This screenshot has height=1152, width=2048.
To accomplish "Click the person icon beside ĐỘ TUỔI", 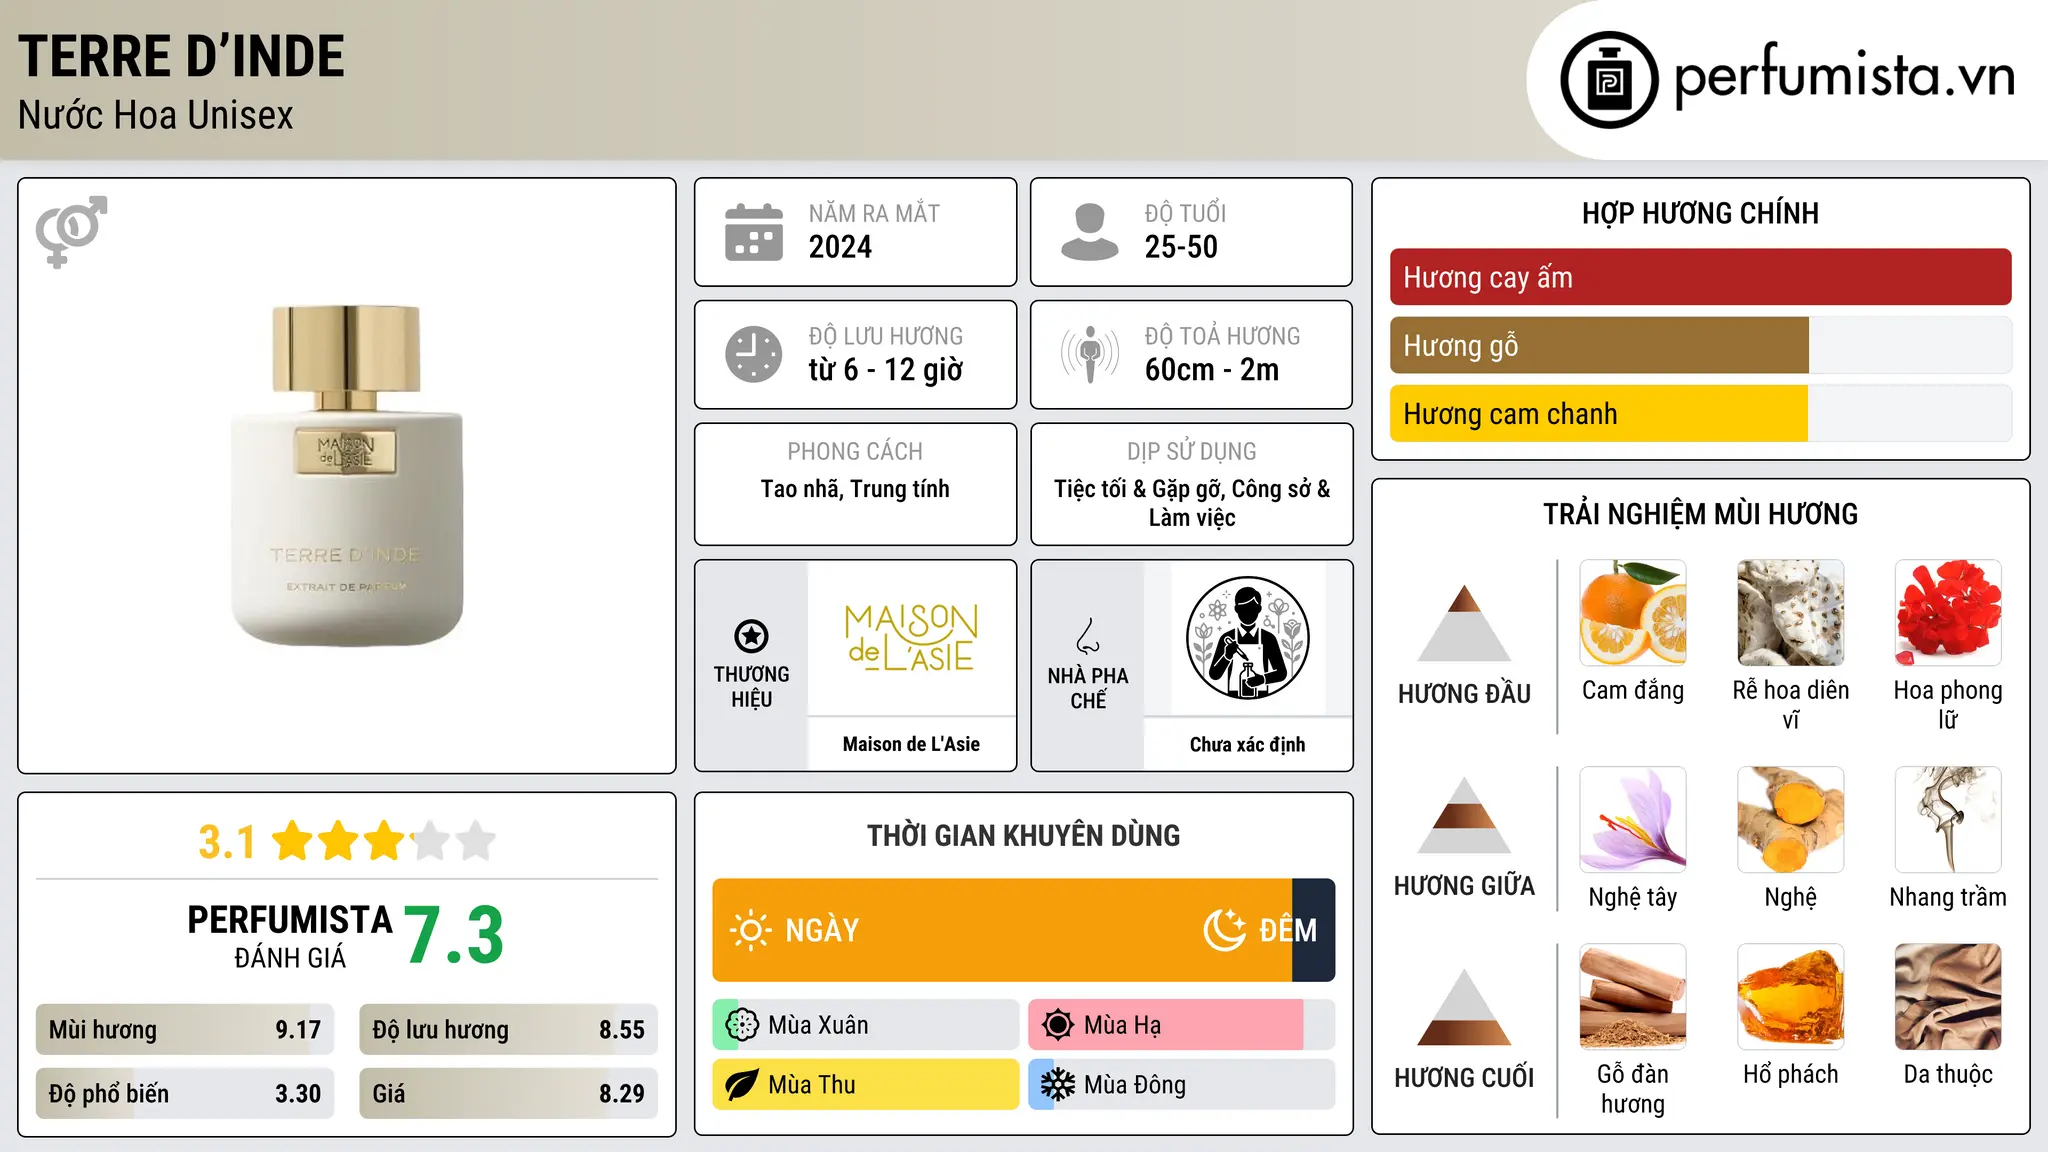I will pos(1090,232).
